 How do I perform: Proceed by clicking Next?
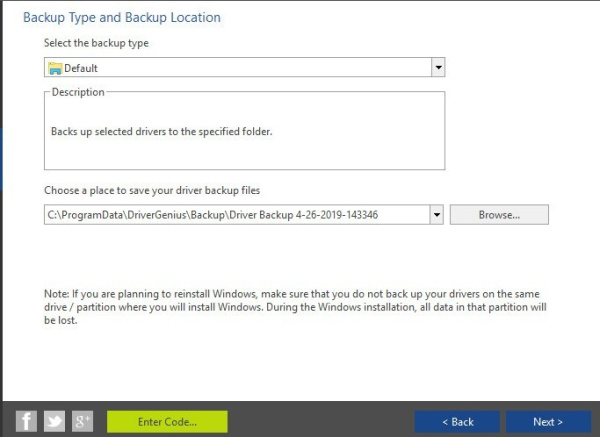[x=547, y=421]
